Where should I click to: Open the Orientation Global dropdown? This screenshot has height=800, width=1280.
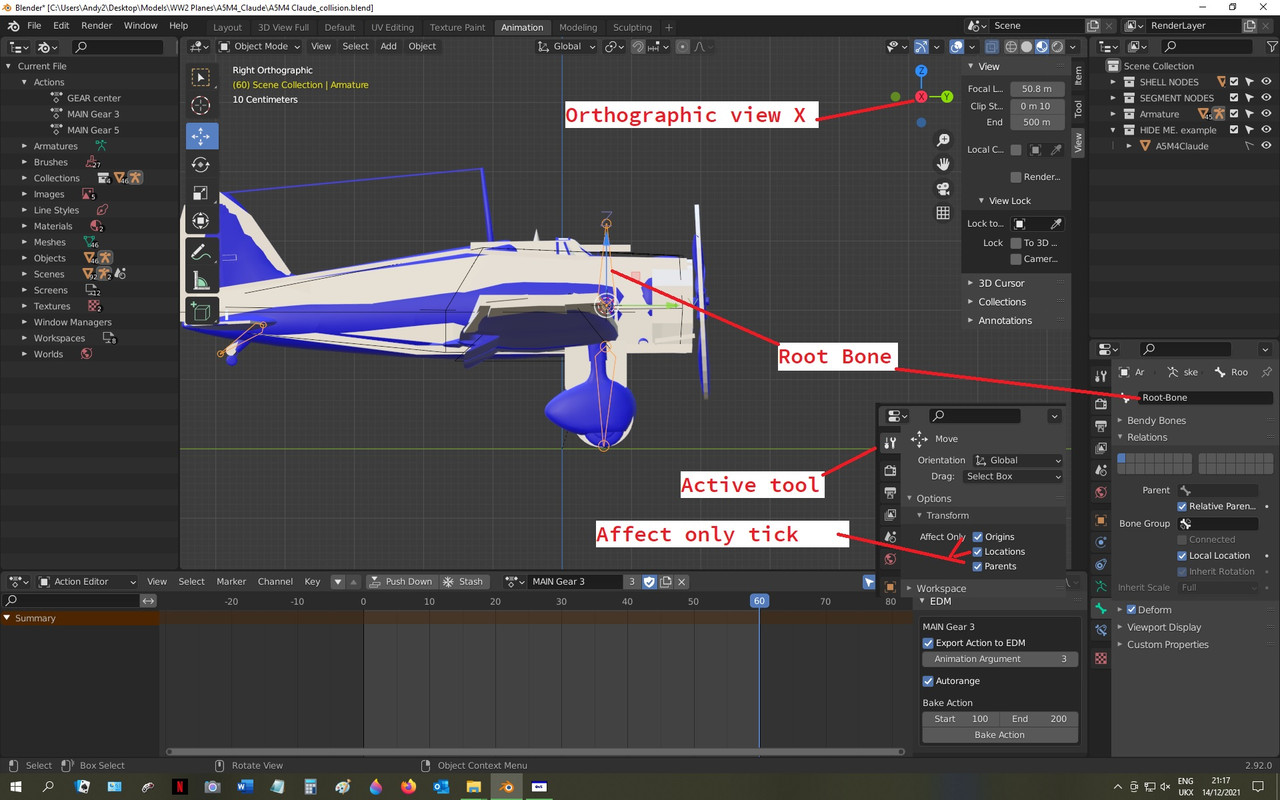[1016, 460]
